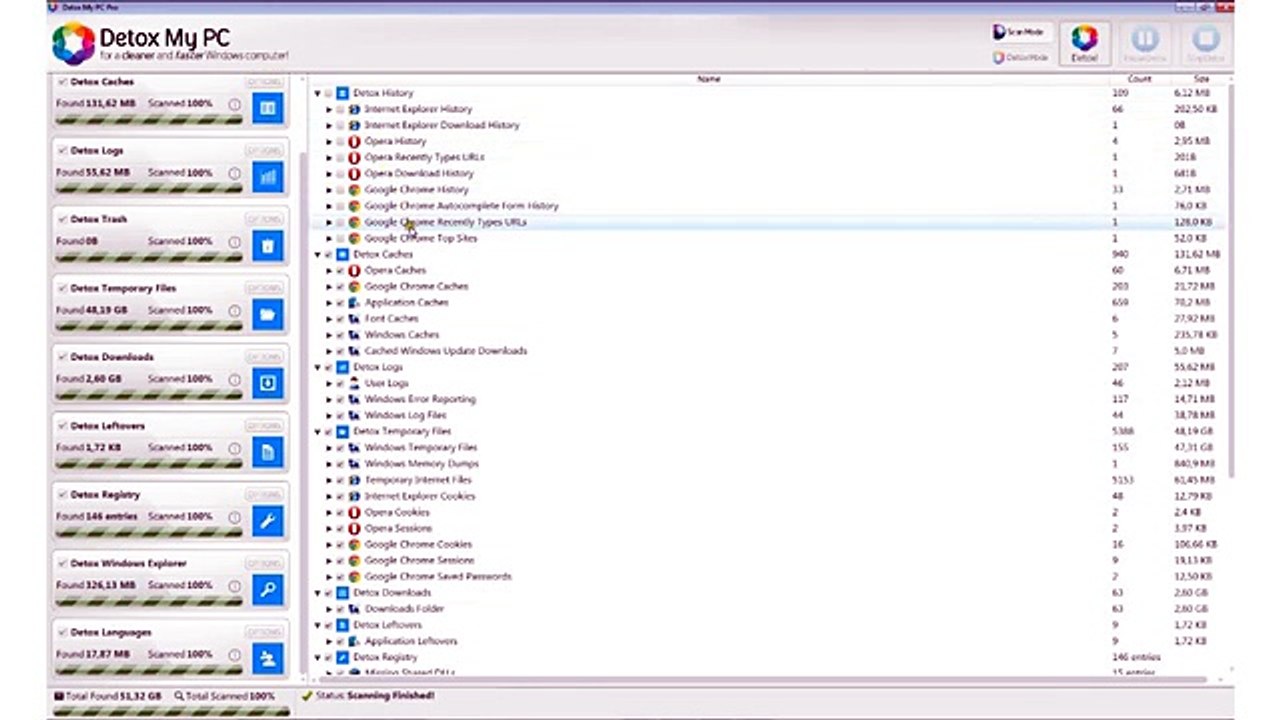Open info icon in Detox Temporary Files card
1280x720 pixels.
point(234,311)
